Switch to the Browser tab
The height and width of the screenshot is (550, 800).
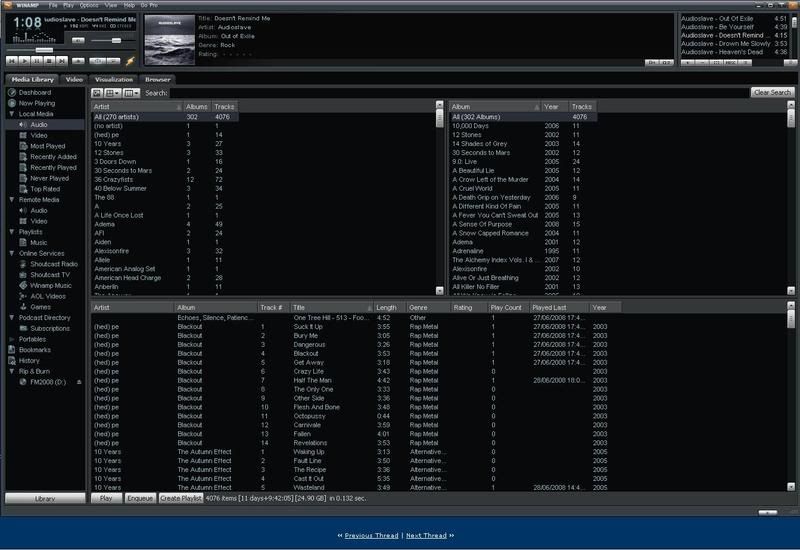[158, 80]
